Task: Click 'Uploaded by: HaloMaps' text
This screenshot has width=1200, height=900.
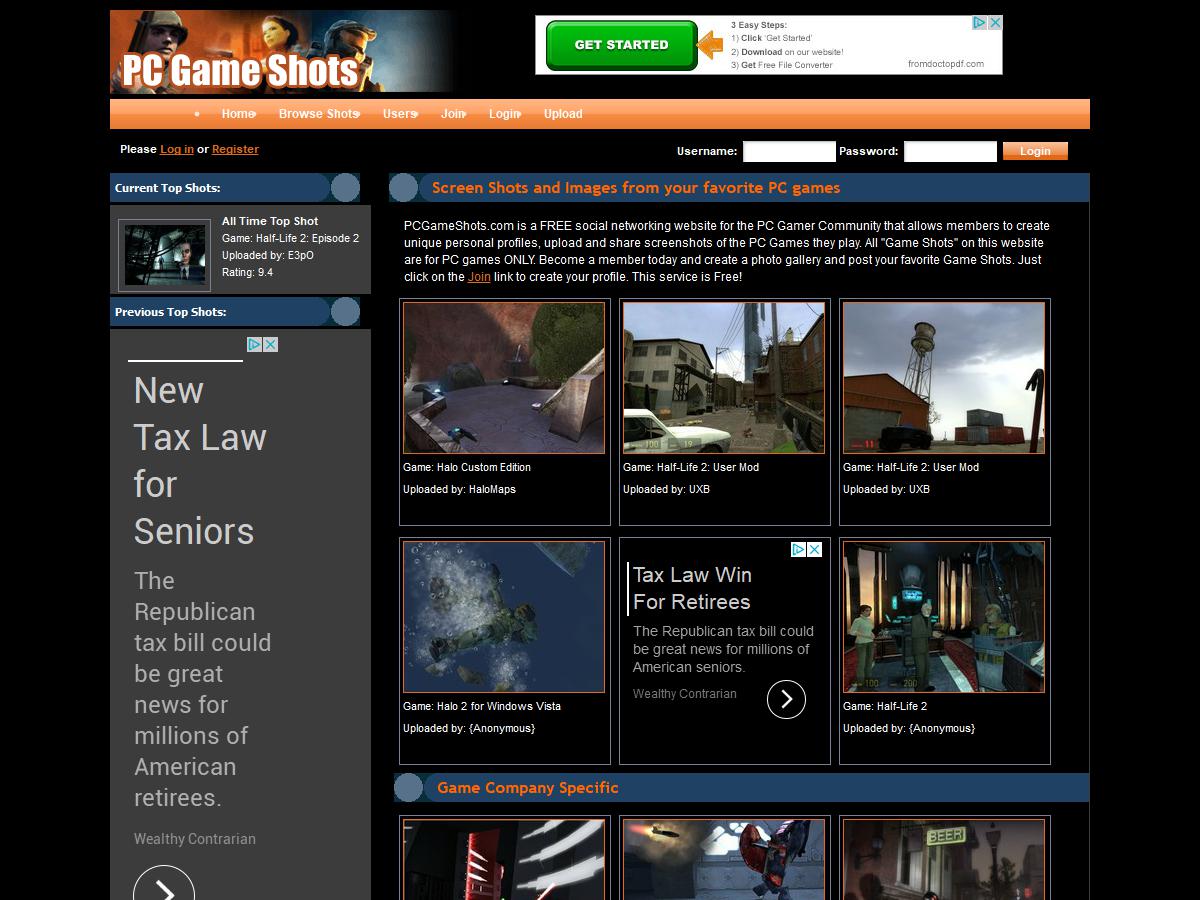Action: point(460,489)
